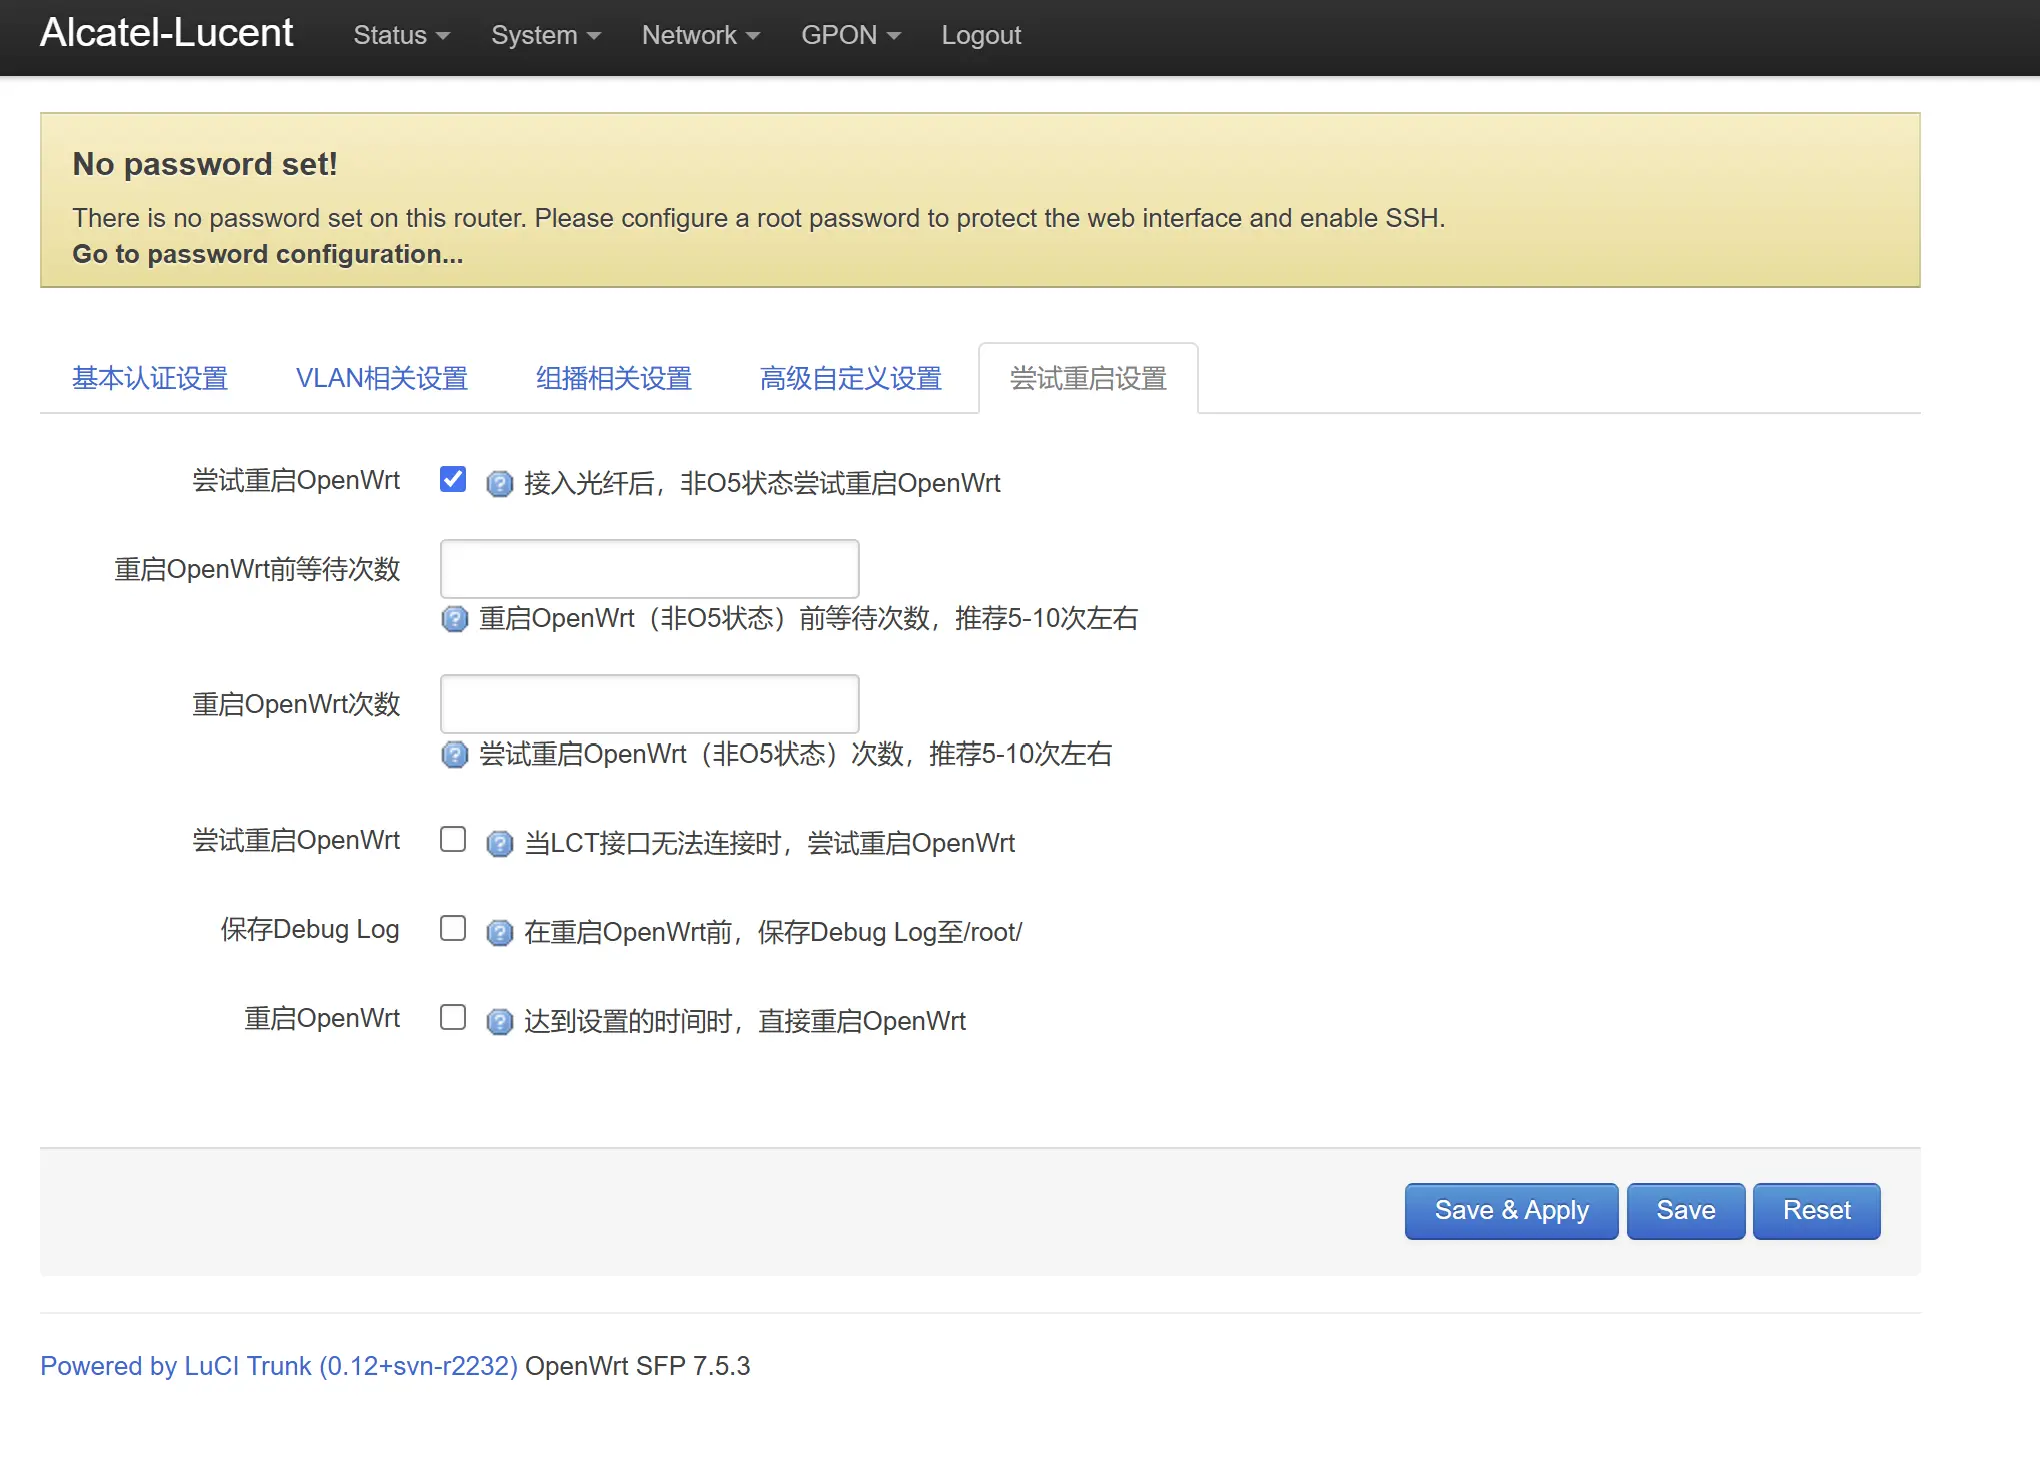This screenshot has height=1484, width=2040.
Task: Click the 重启OpenWrt次数 label
Action: (x=296, y=705)
